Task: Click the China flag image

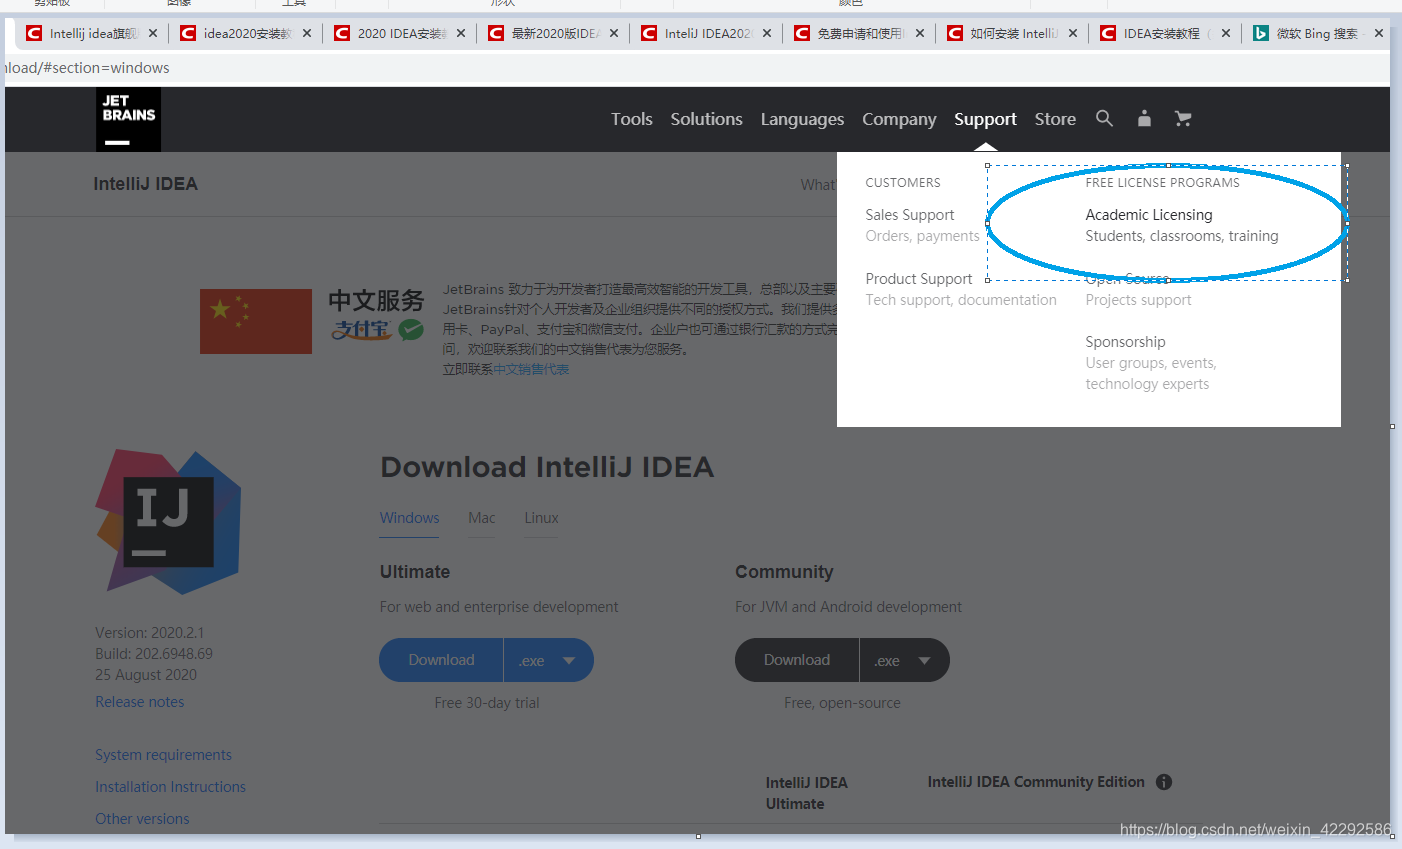Action: (256, 321)
